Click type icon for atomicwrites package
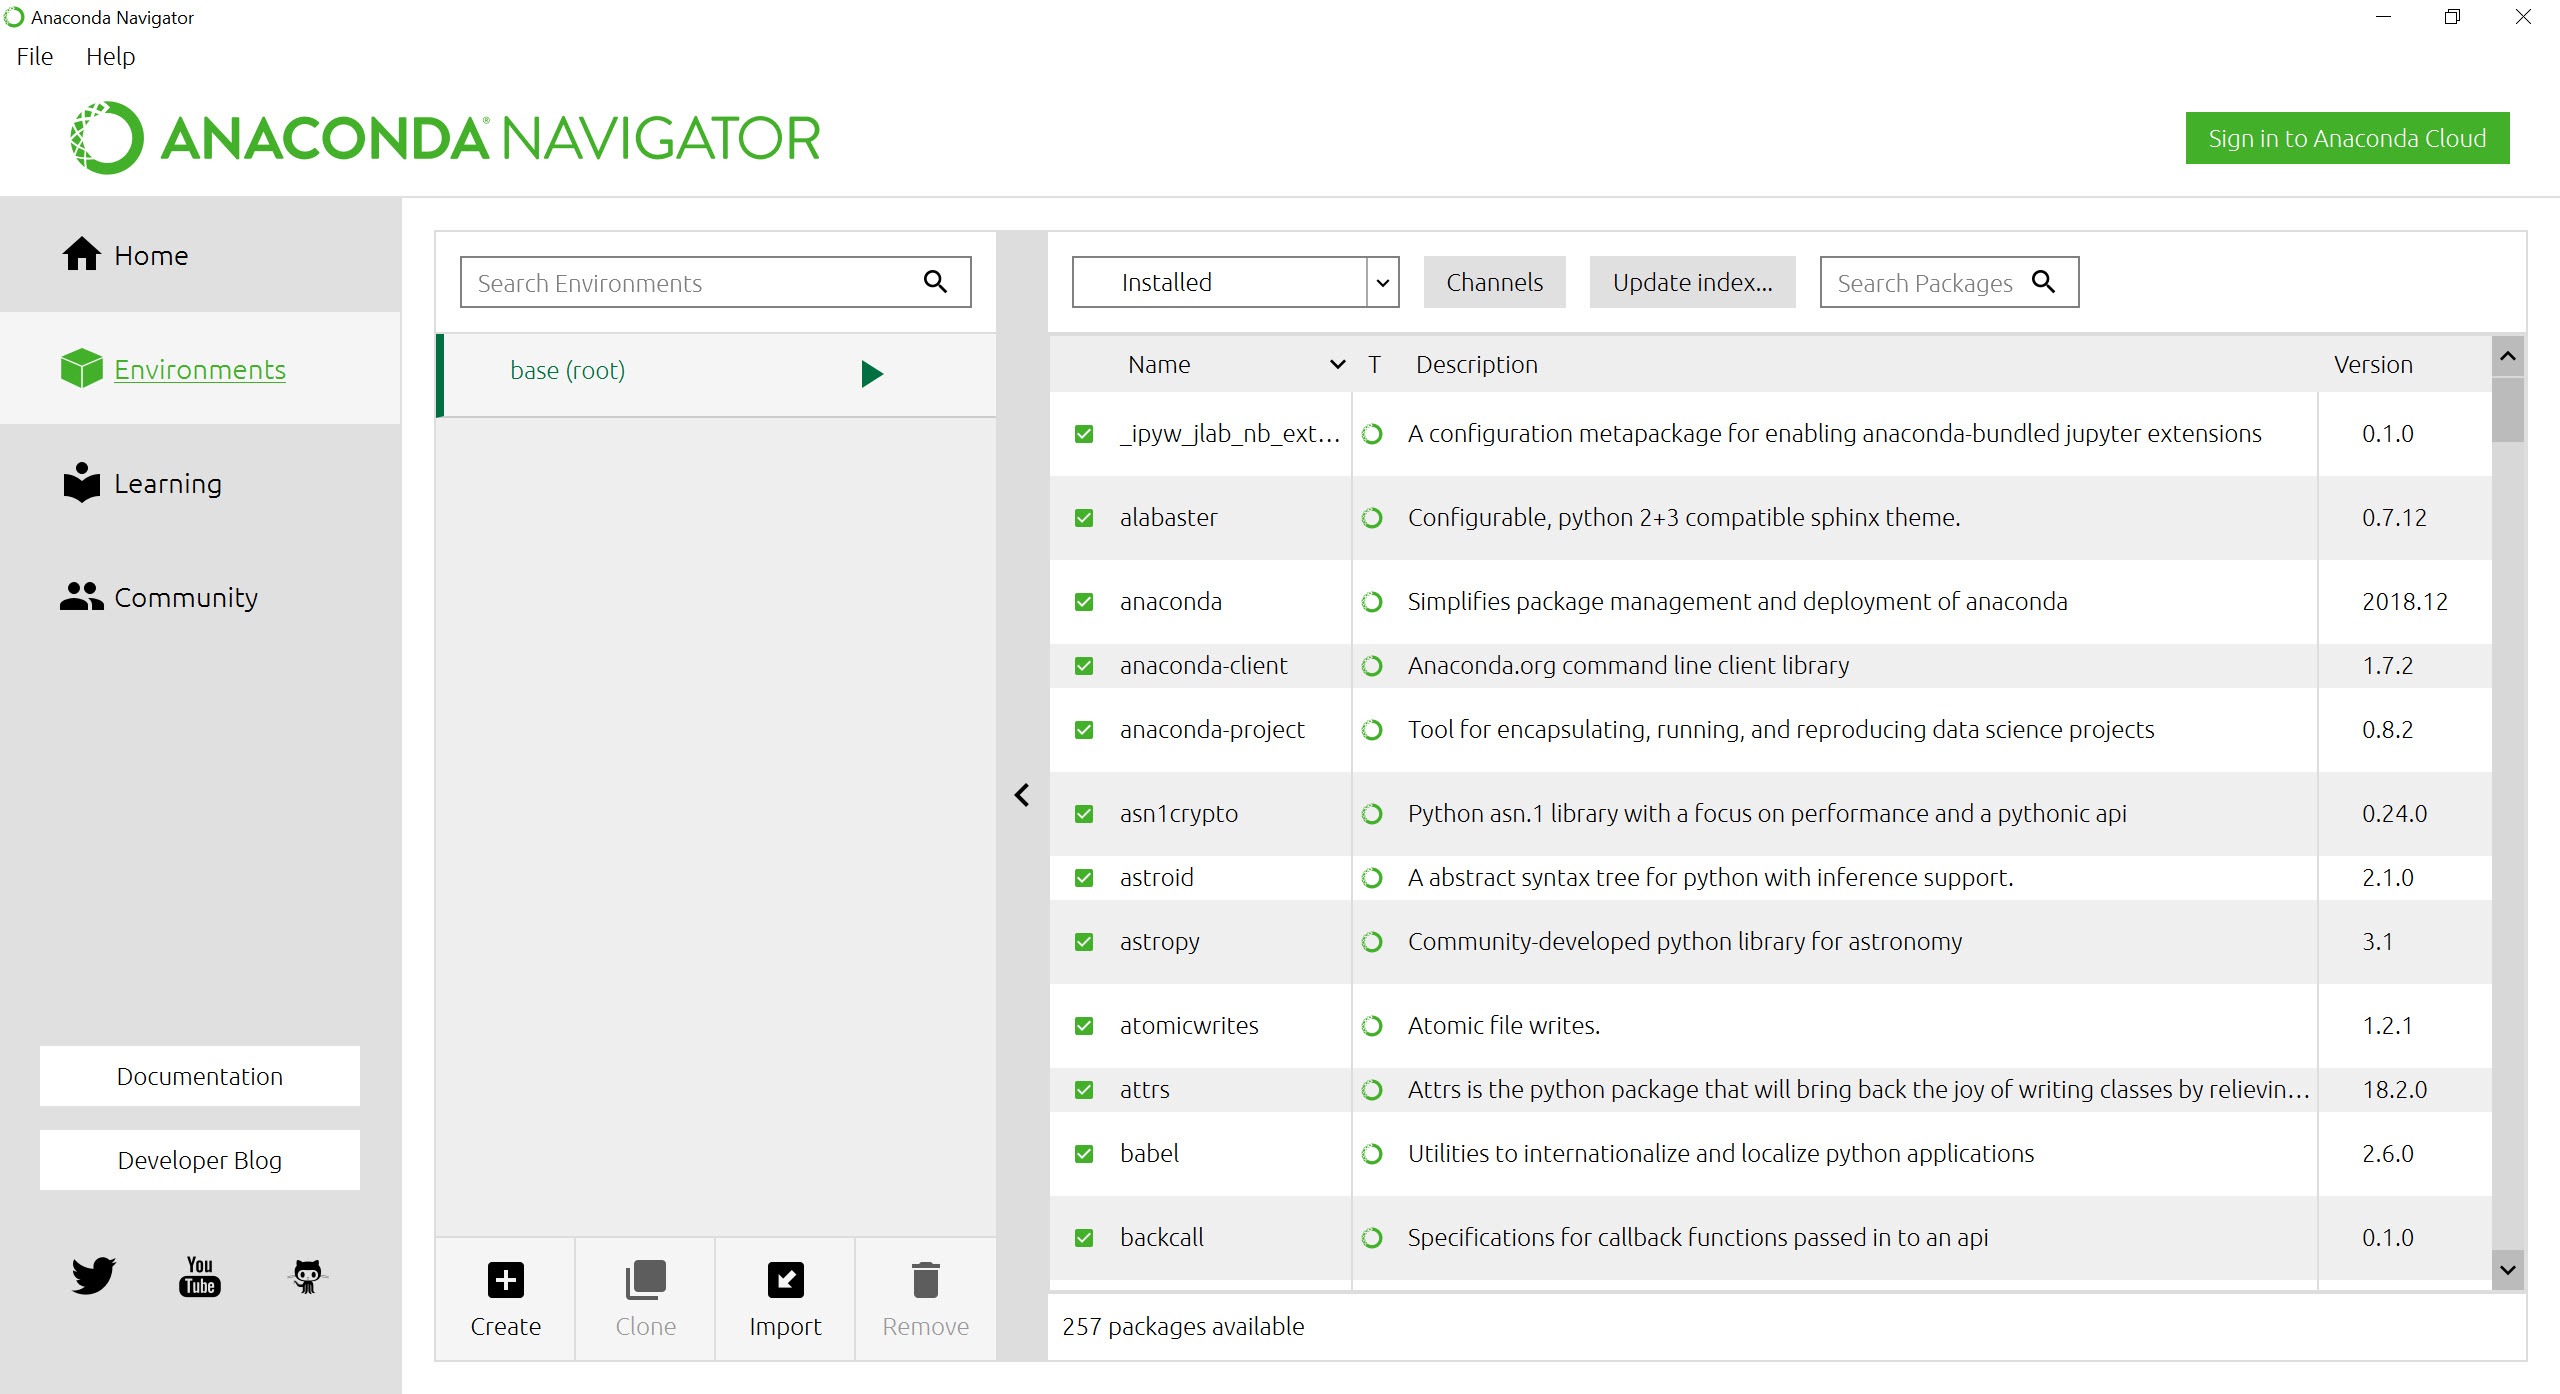Screen dimensions: 2560x1394 click(x=1373, y=1026)
